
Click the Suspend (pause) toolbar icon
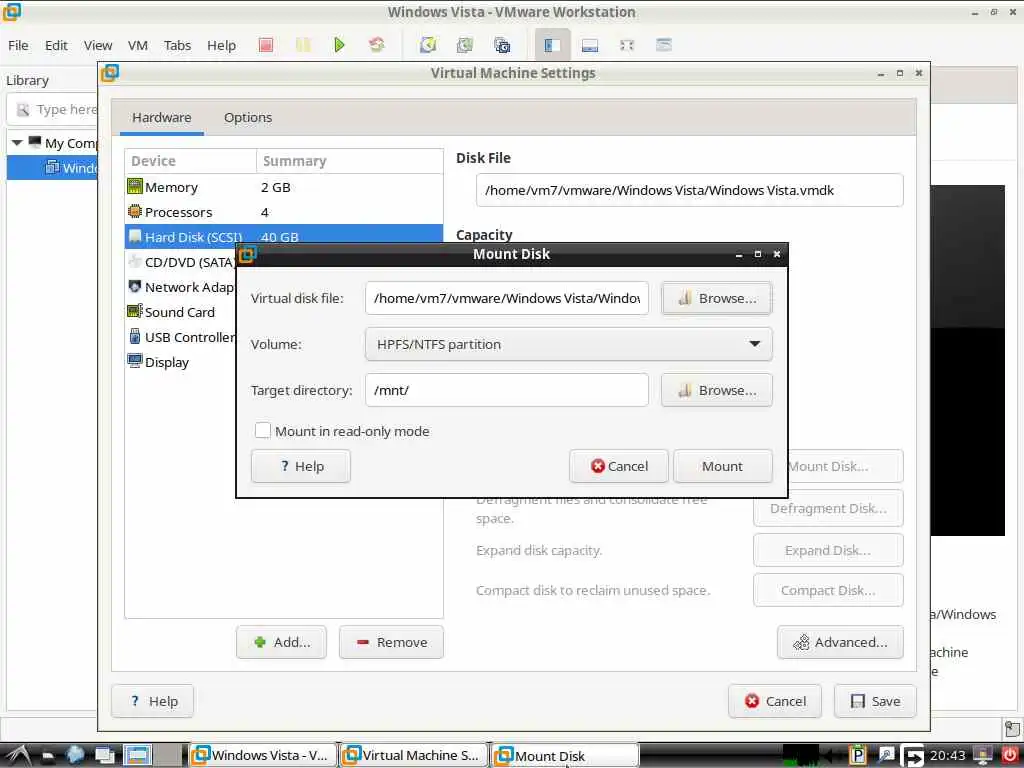(x=303, y=45)
